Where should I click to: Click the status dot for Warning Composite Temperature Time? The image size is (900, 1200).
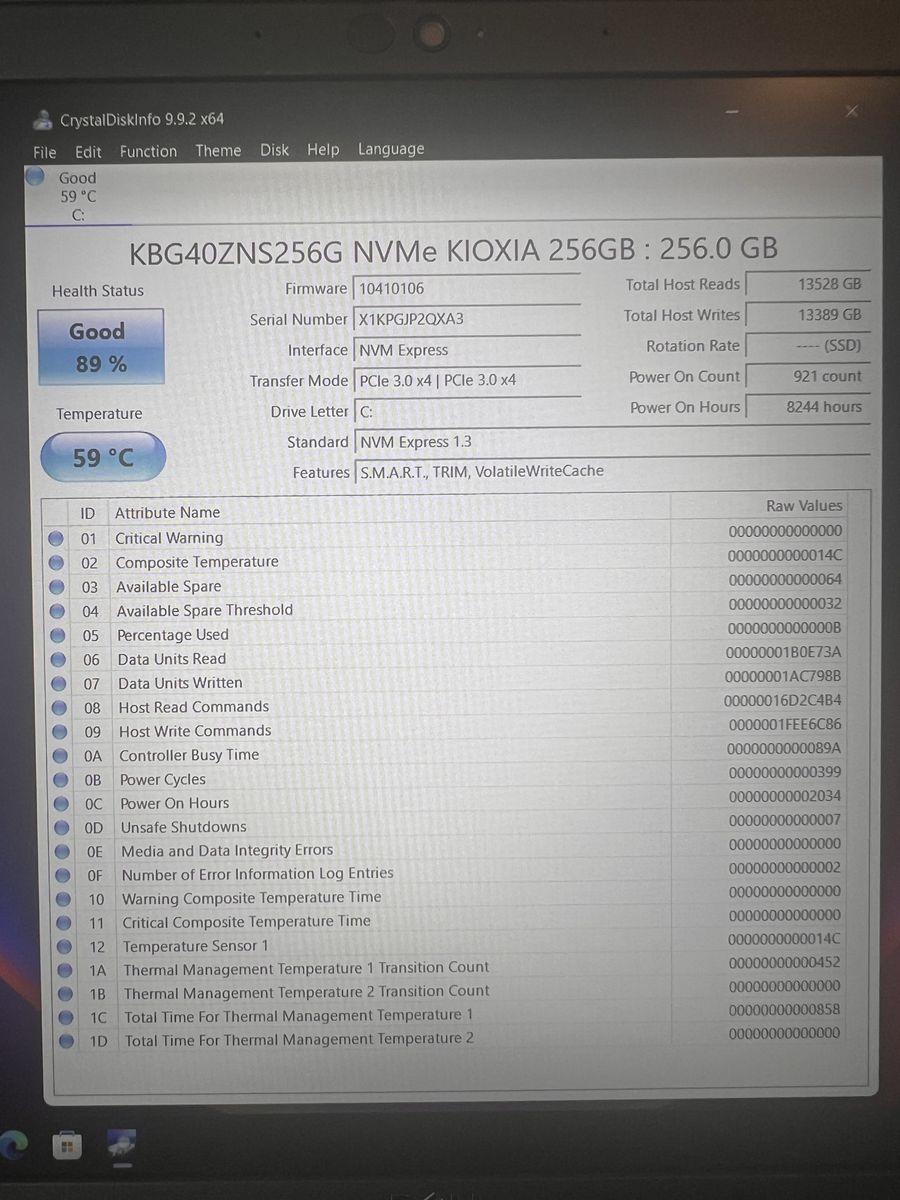point(64,899)
